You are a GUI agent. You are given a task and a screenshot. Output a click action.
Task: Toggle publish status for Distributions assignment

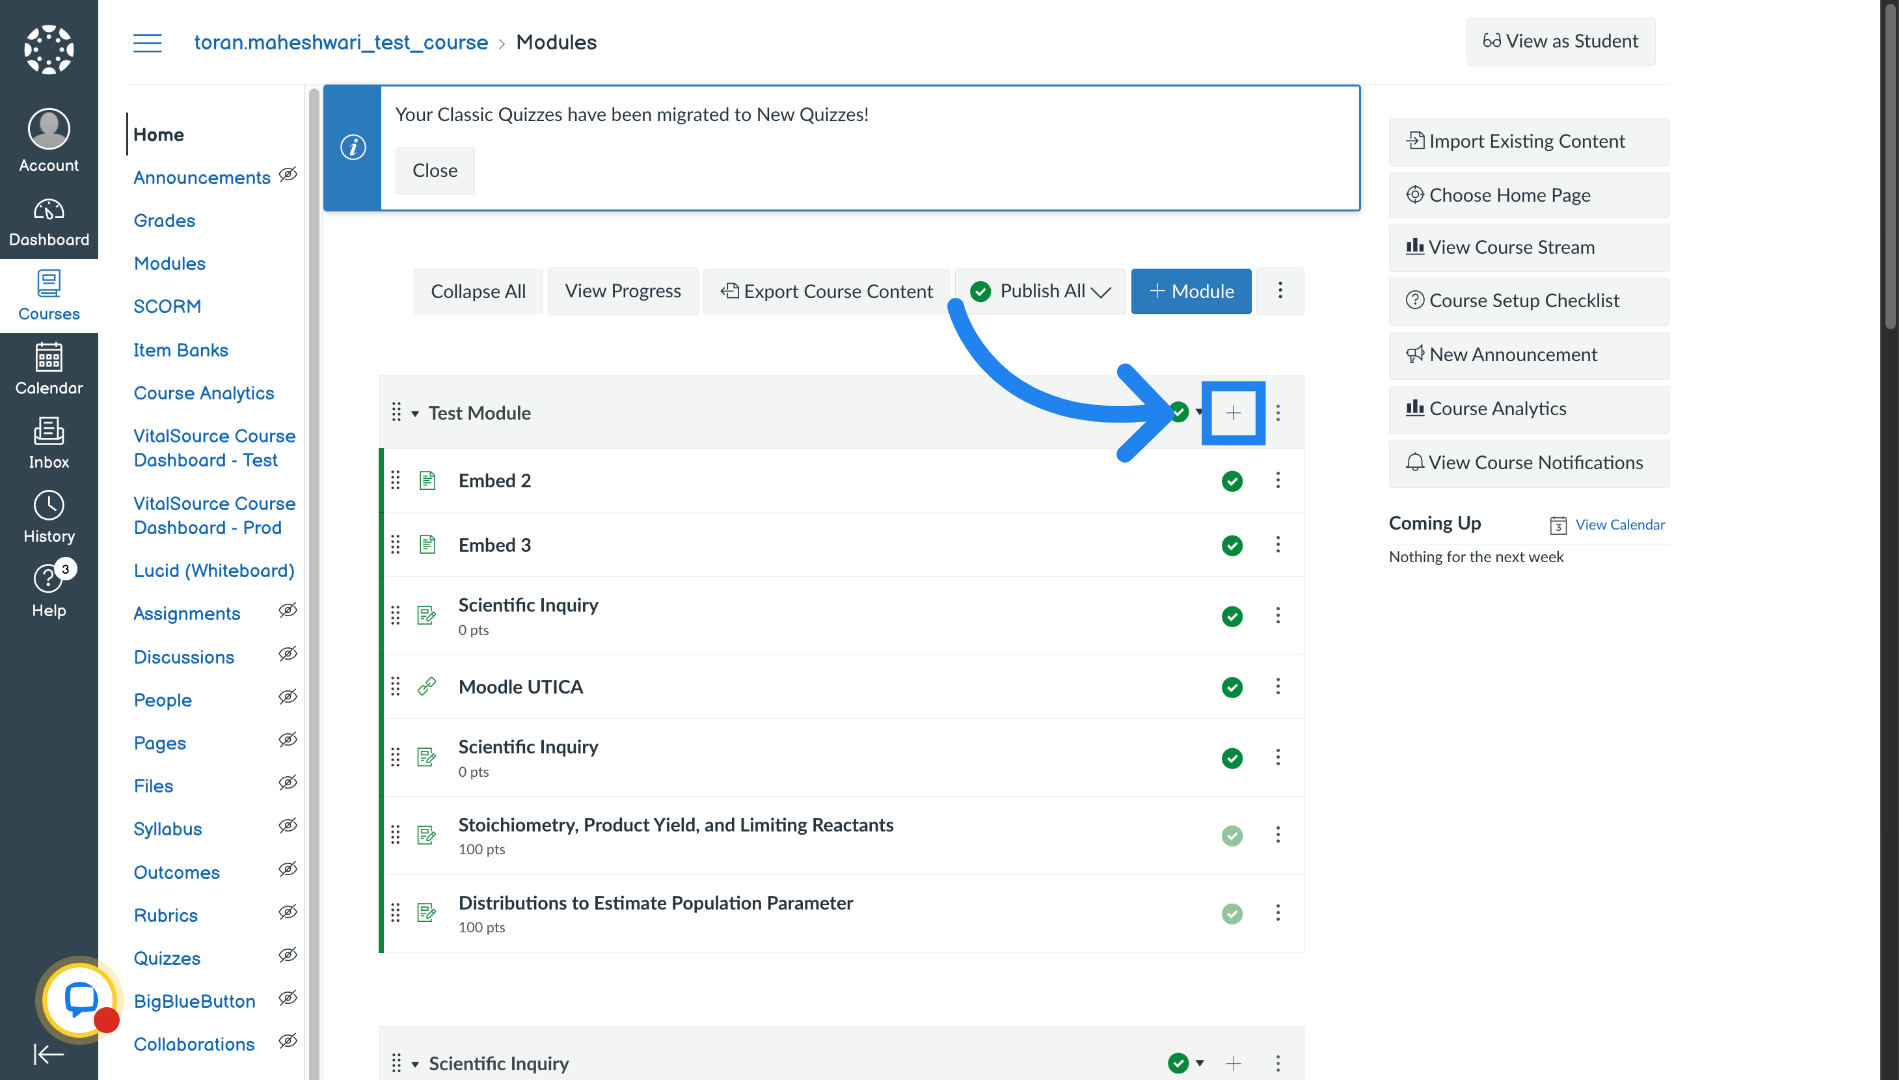point(1232,913)
